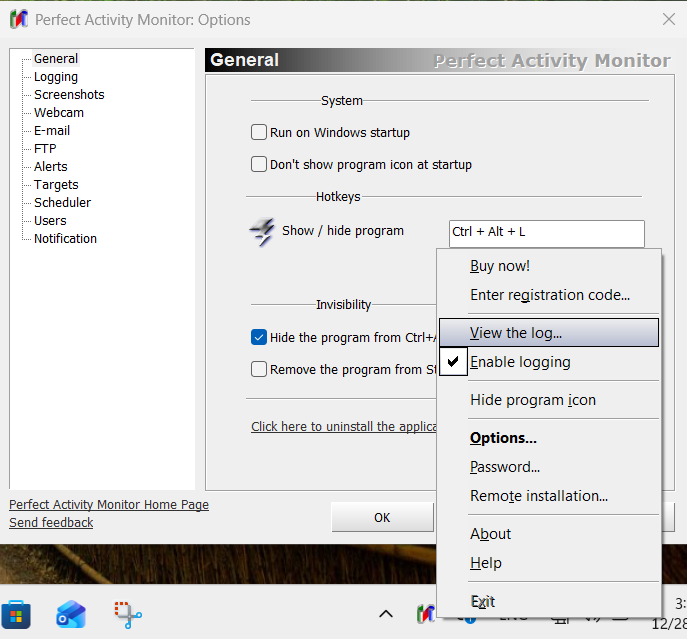Uncheck Hide the program from Ctrl+Alt+Del
The height and width of the screenshot is (639, 687).
pyautogui.click(x=259, y=338)
